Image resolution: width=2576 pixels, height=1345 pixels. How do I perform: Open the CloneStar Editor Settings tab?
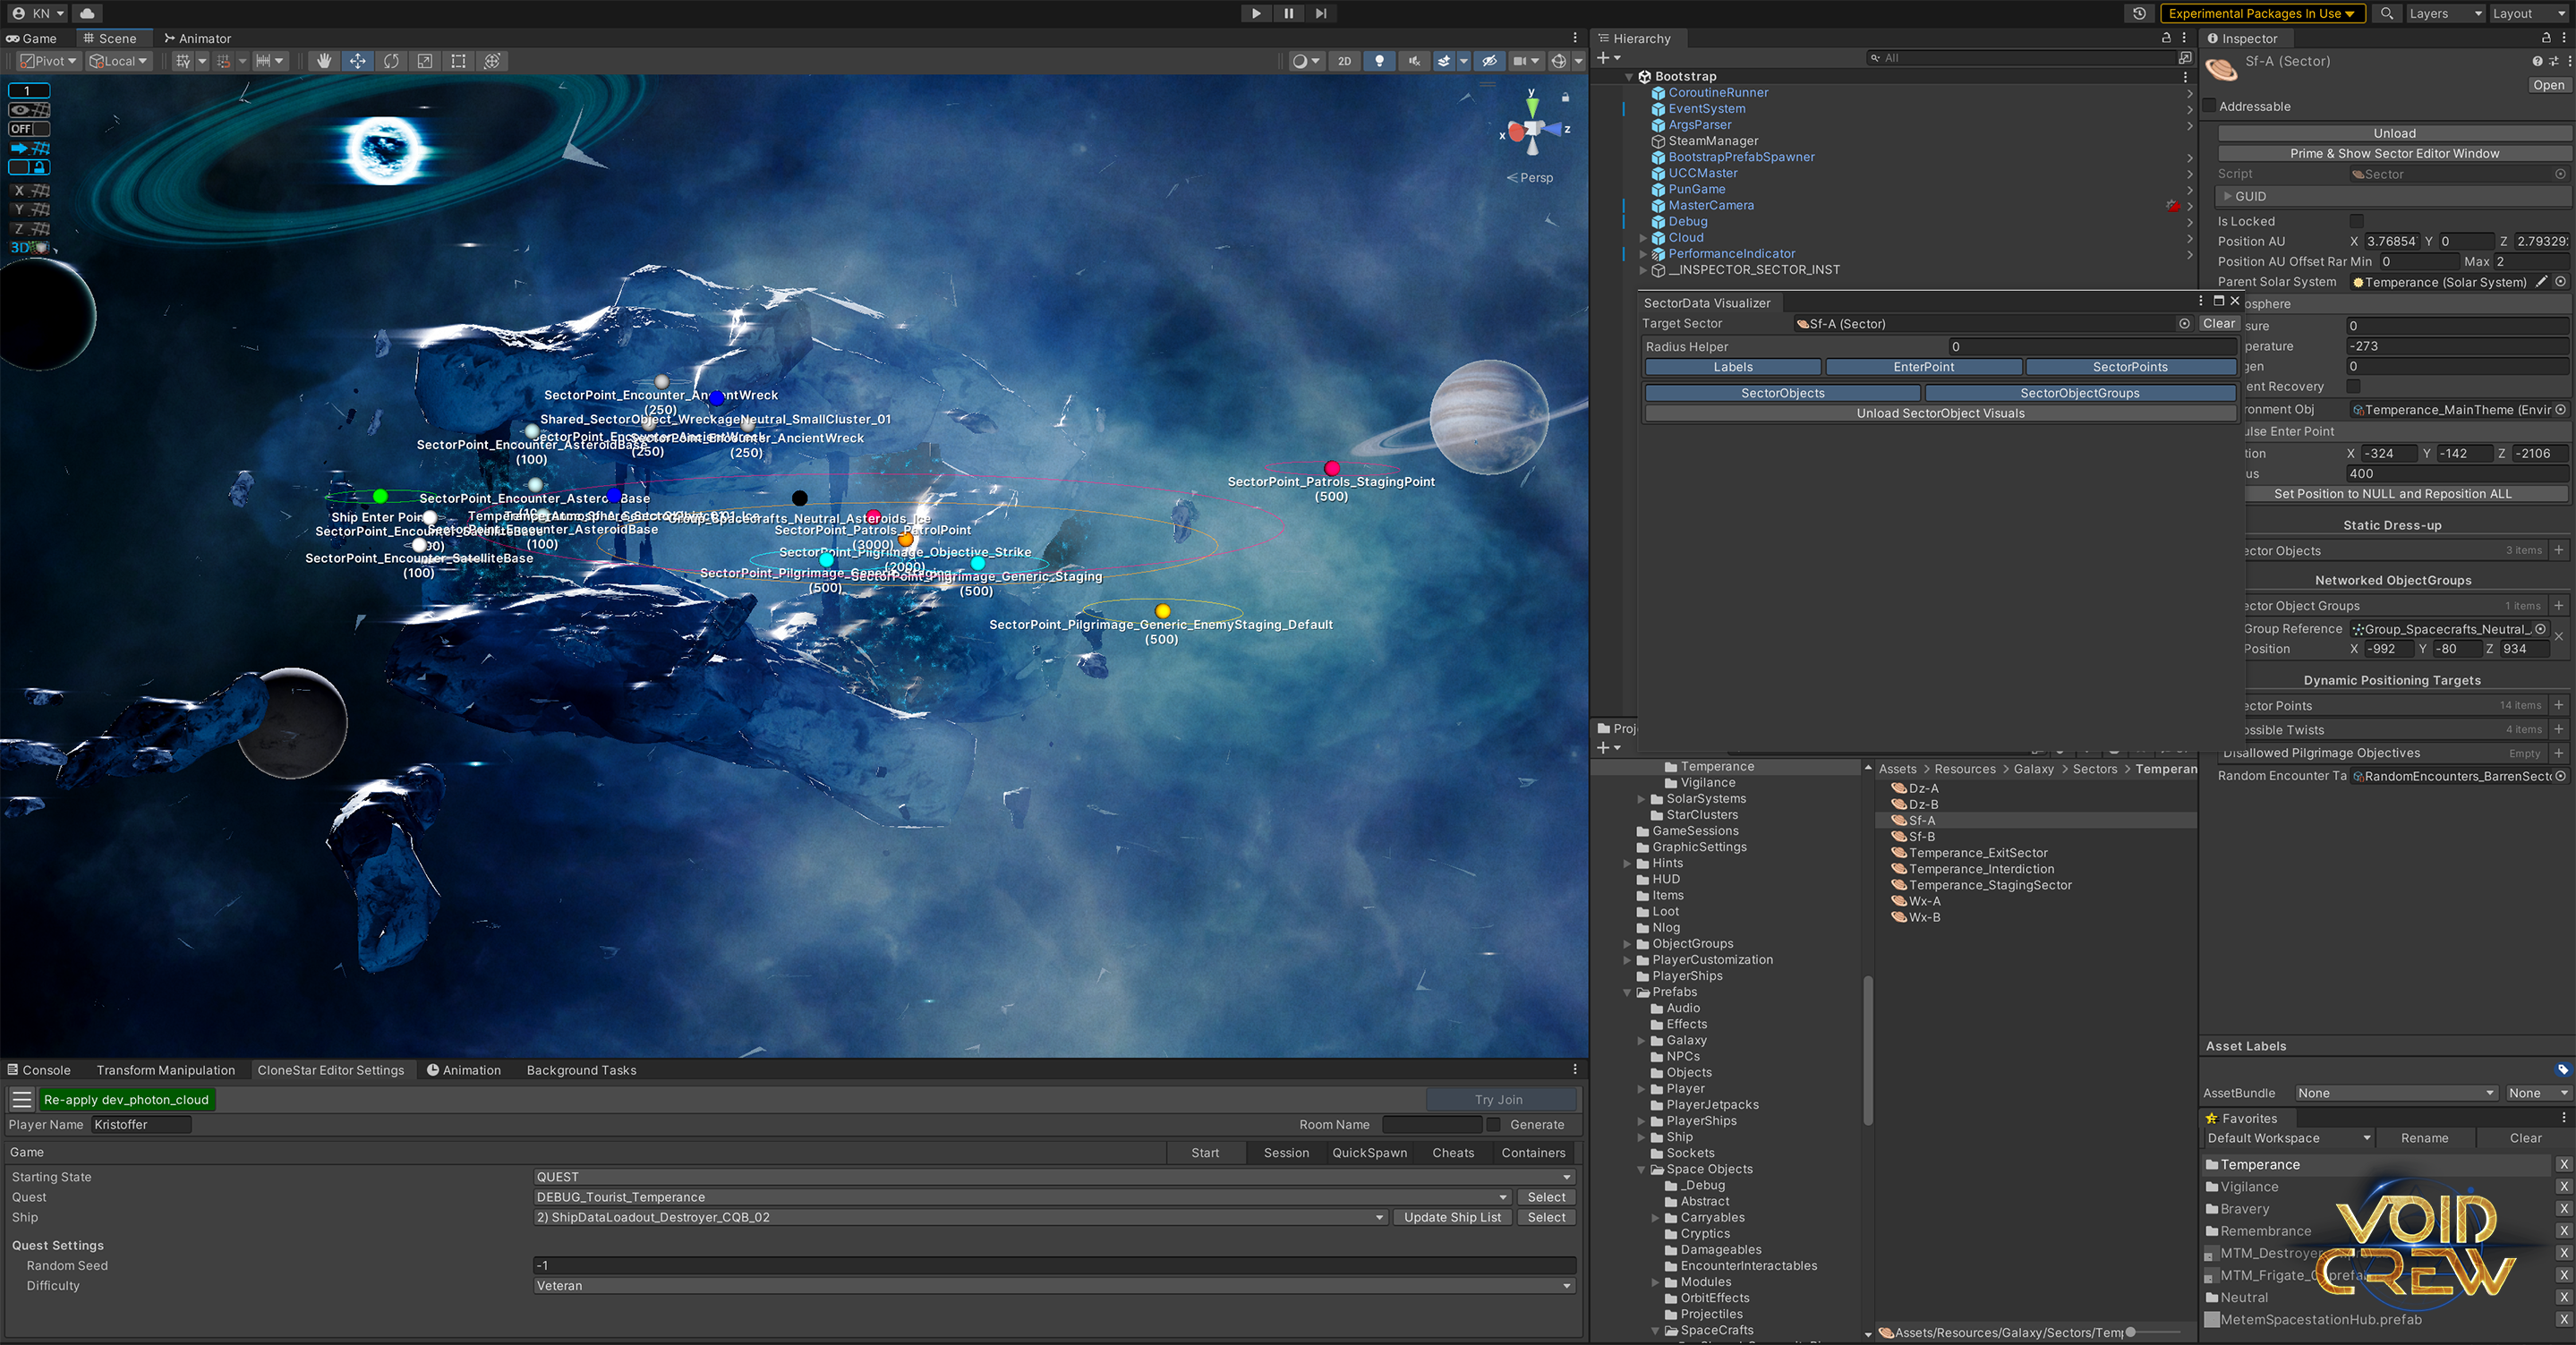(330, 1070)
